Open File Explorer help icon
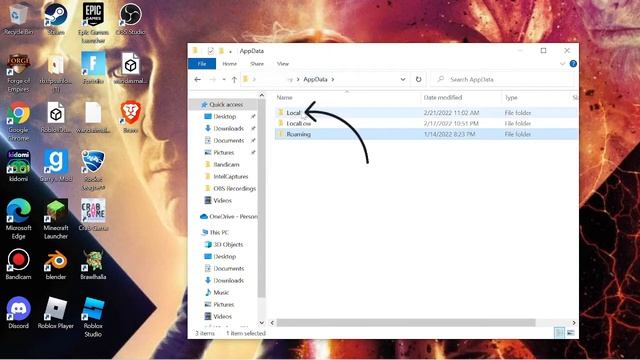The width and height of the screenshot is (640, 360). [573, 64]
